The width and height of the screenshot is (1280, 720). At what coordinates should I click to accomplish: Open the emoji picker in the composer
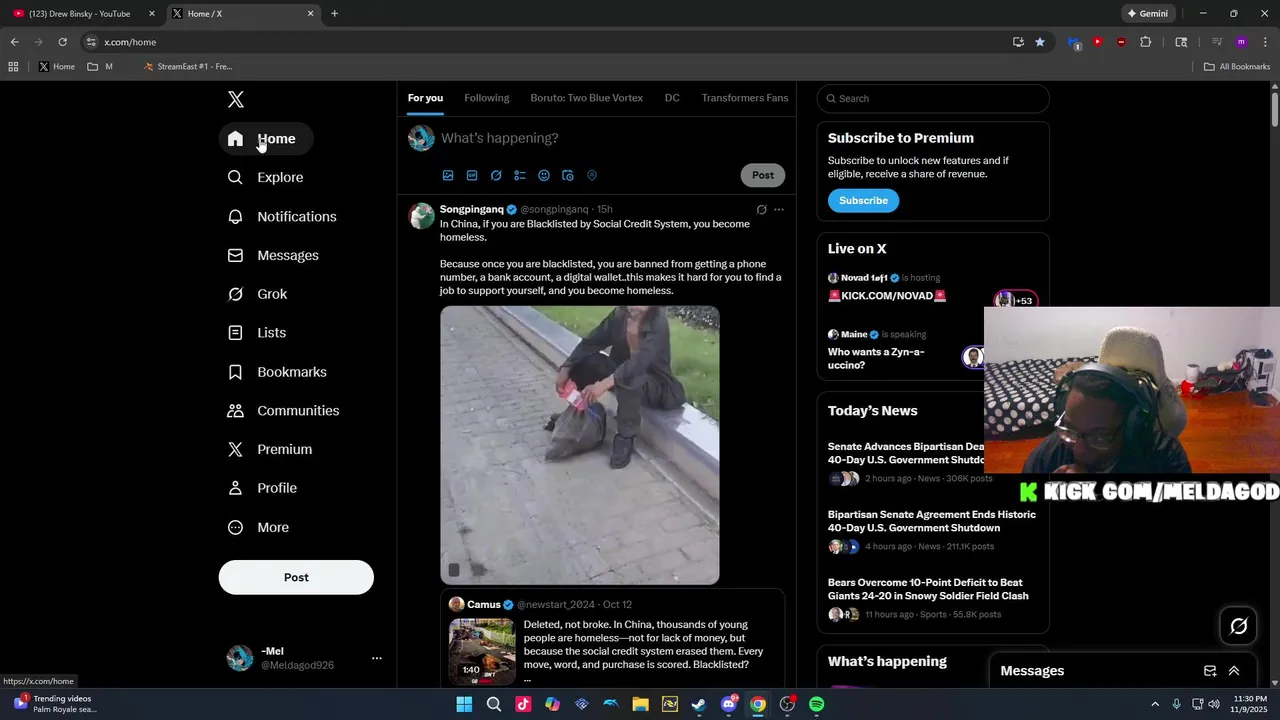pyautogui.click(x=544, y=175)
